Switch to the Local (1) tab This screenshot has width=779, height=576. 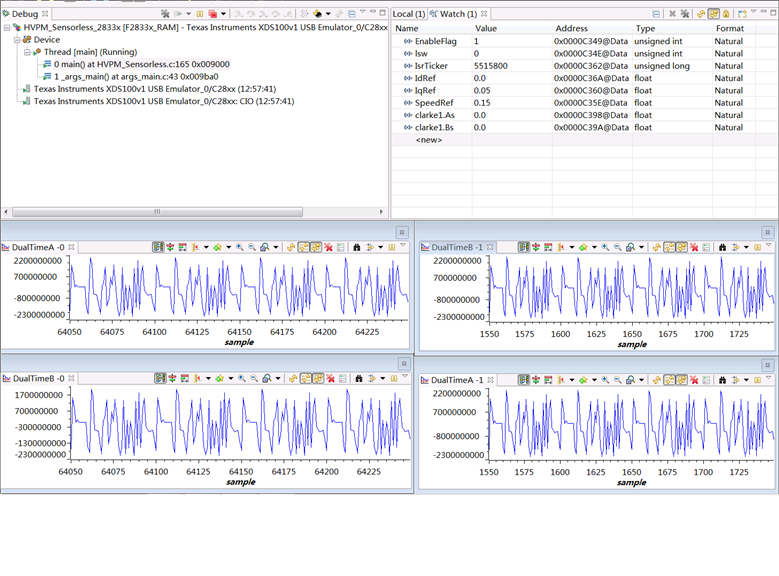tap(409, 14)
